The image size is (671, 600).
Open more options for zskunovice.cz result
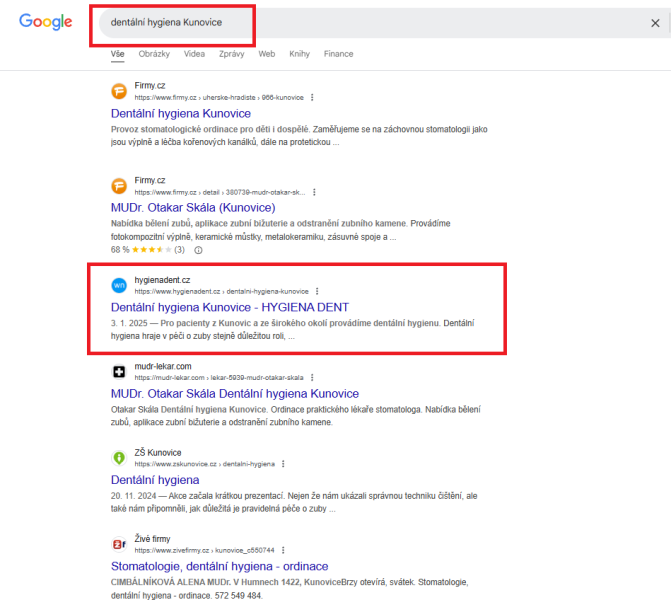pos(283,464)
